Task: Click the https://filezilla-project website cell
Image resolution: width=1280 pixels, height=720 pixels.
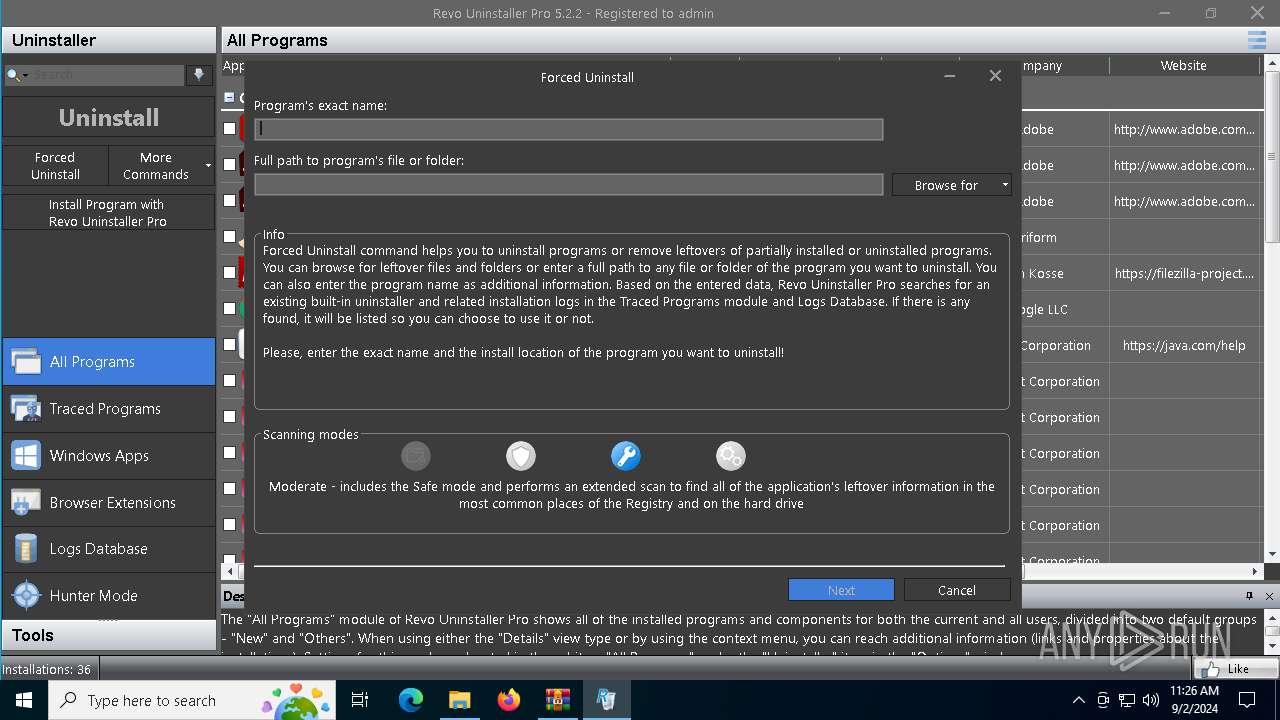Action: 1184,273
